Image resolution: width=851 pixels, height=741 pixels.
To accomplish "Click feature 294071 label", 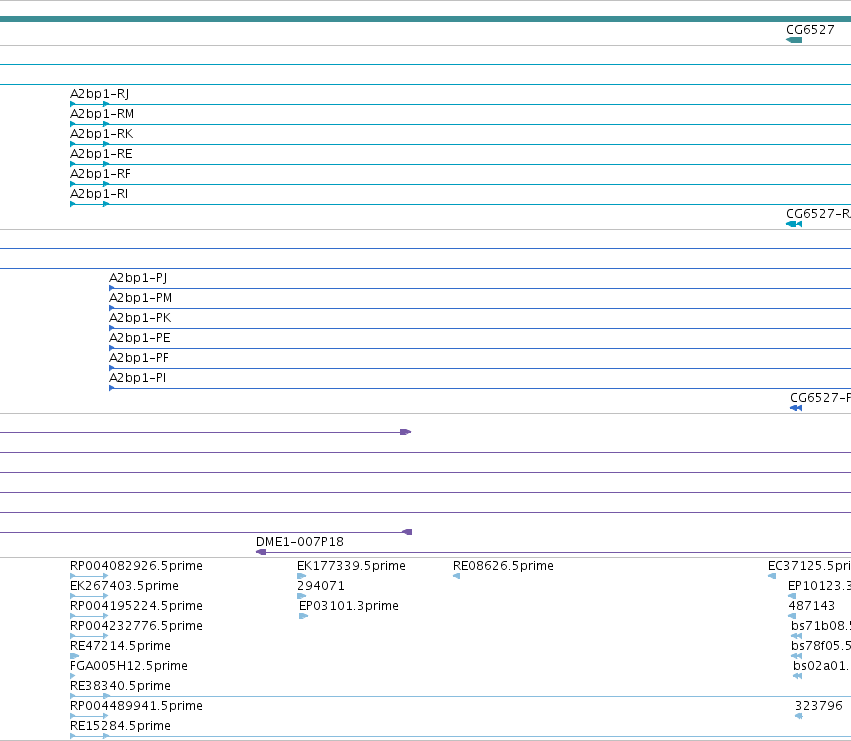I will (x=321, y=586).
